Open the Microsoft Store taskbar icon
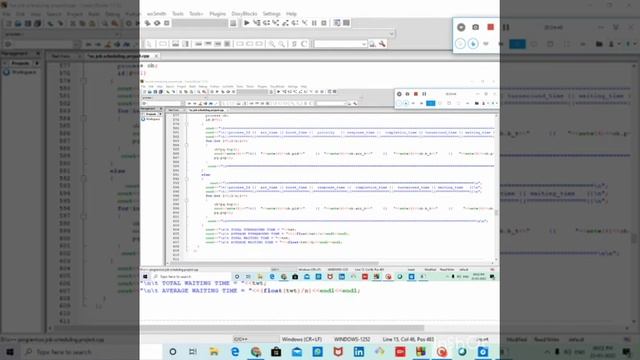Image resolution: width=640 pixels, height=360 pixels. [x=276, y=351]
